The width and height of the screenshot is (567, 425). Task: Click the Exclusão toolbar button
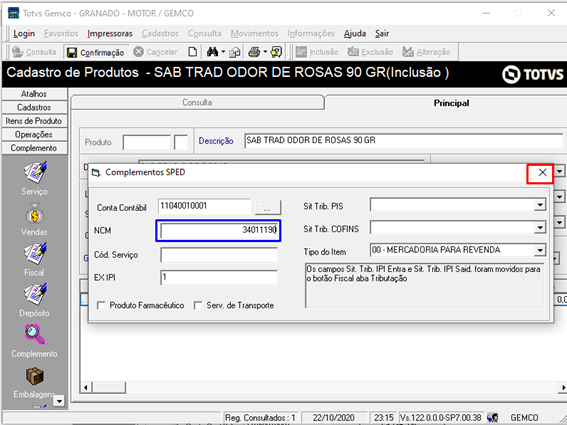370,52
